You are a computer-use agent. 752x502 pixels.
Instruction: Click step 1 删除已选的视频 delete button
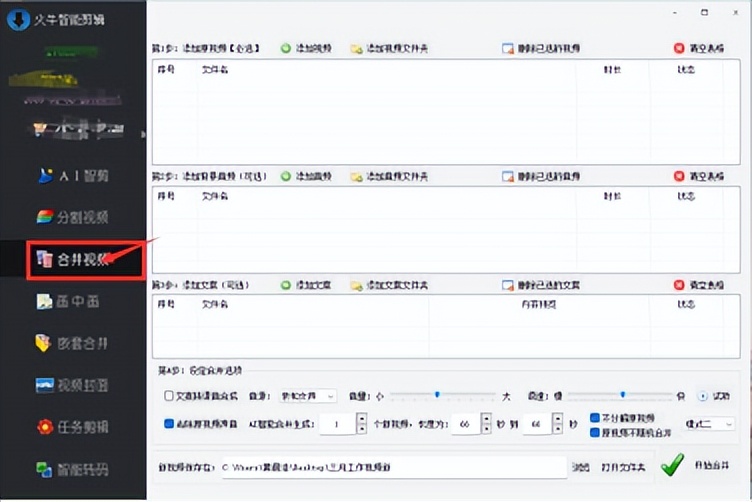tap(541, 48)
